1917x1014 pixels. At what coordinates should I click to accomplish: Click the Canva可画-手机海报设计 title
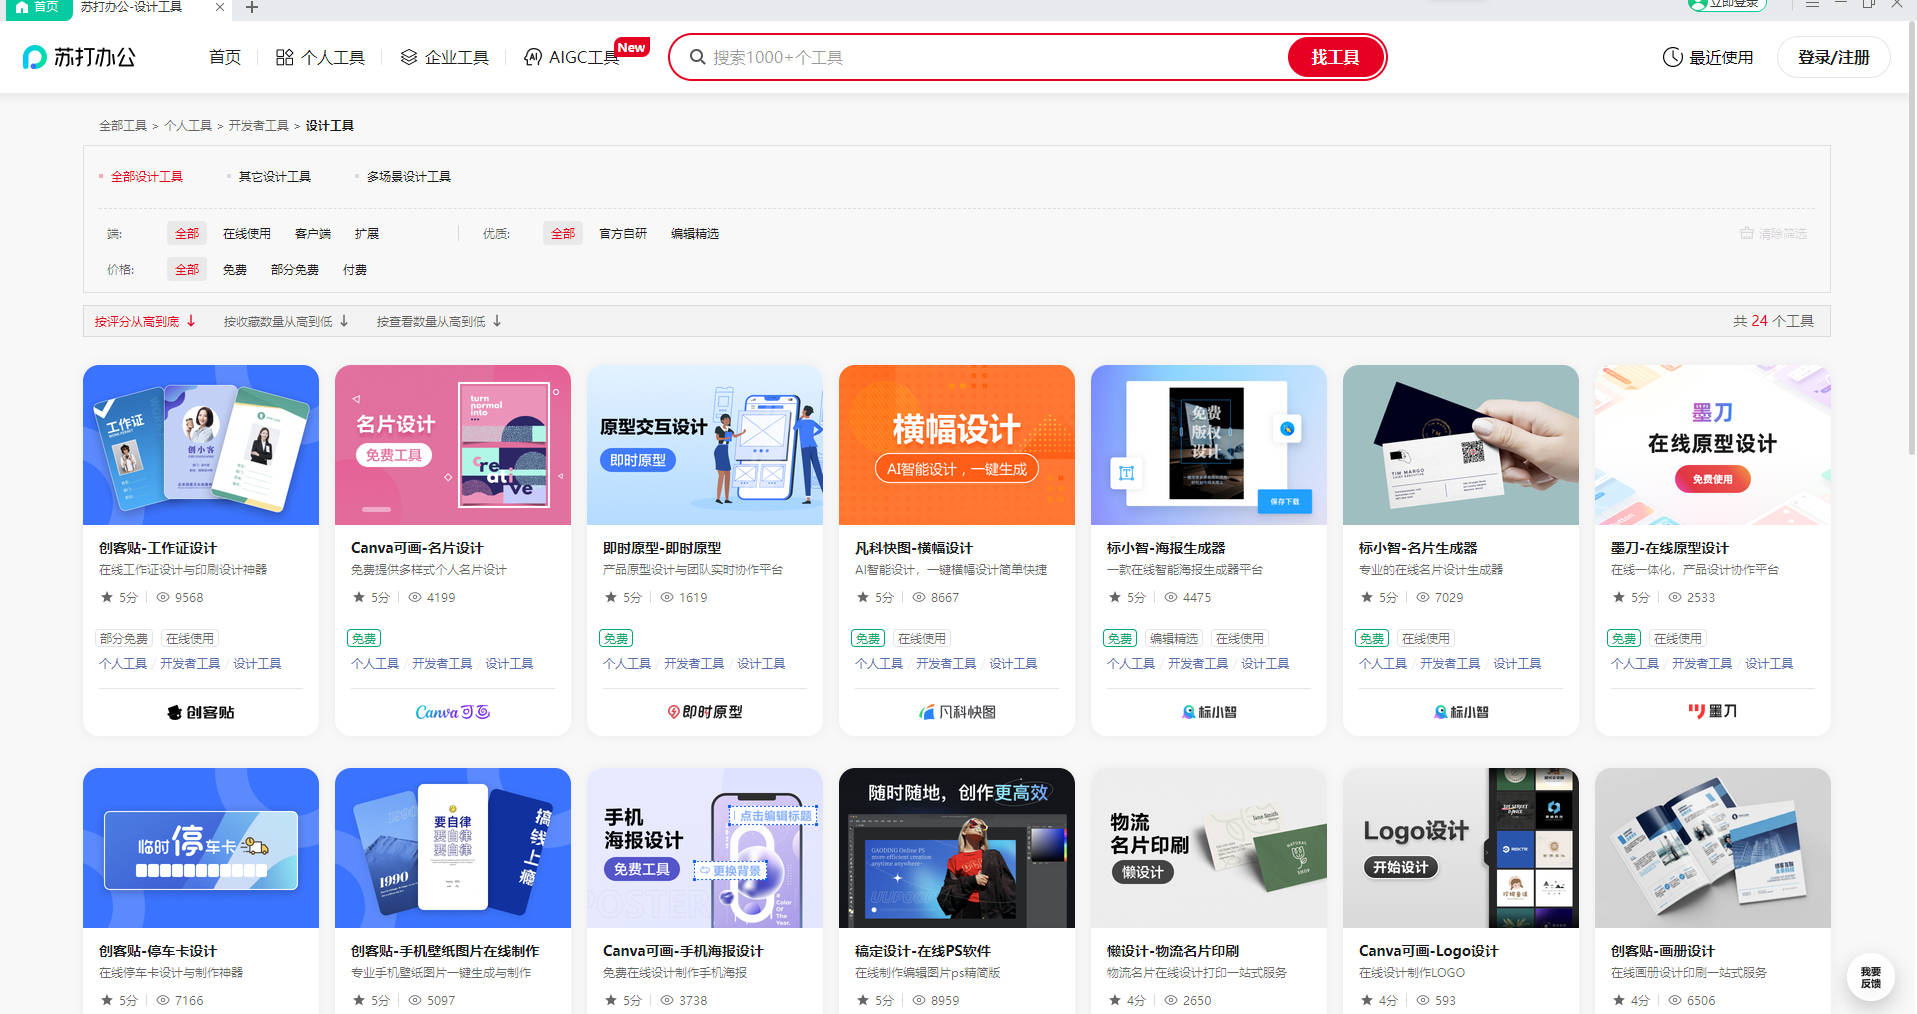682,951
